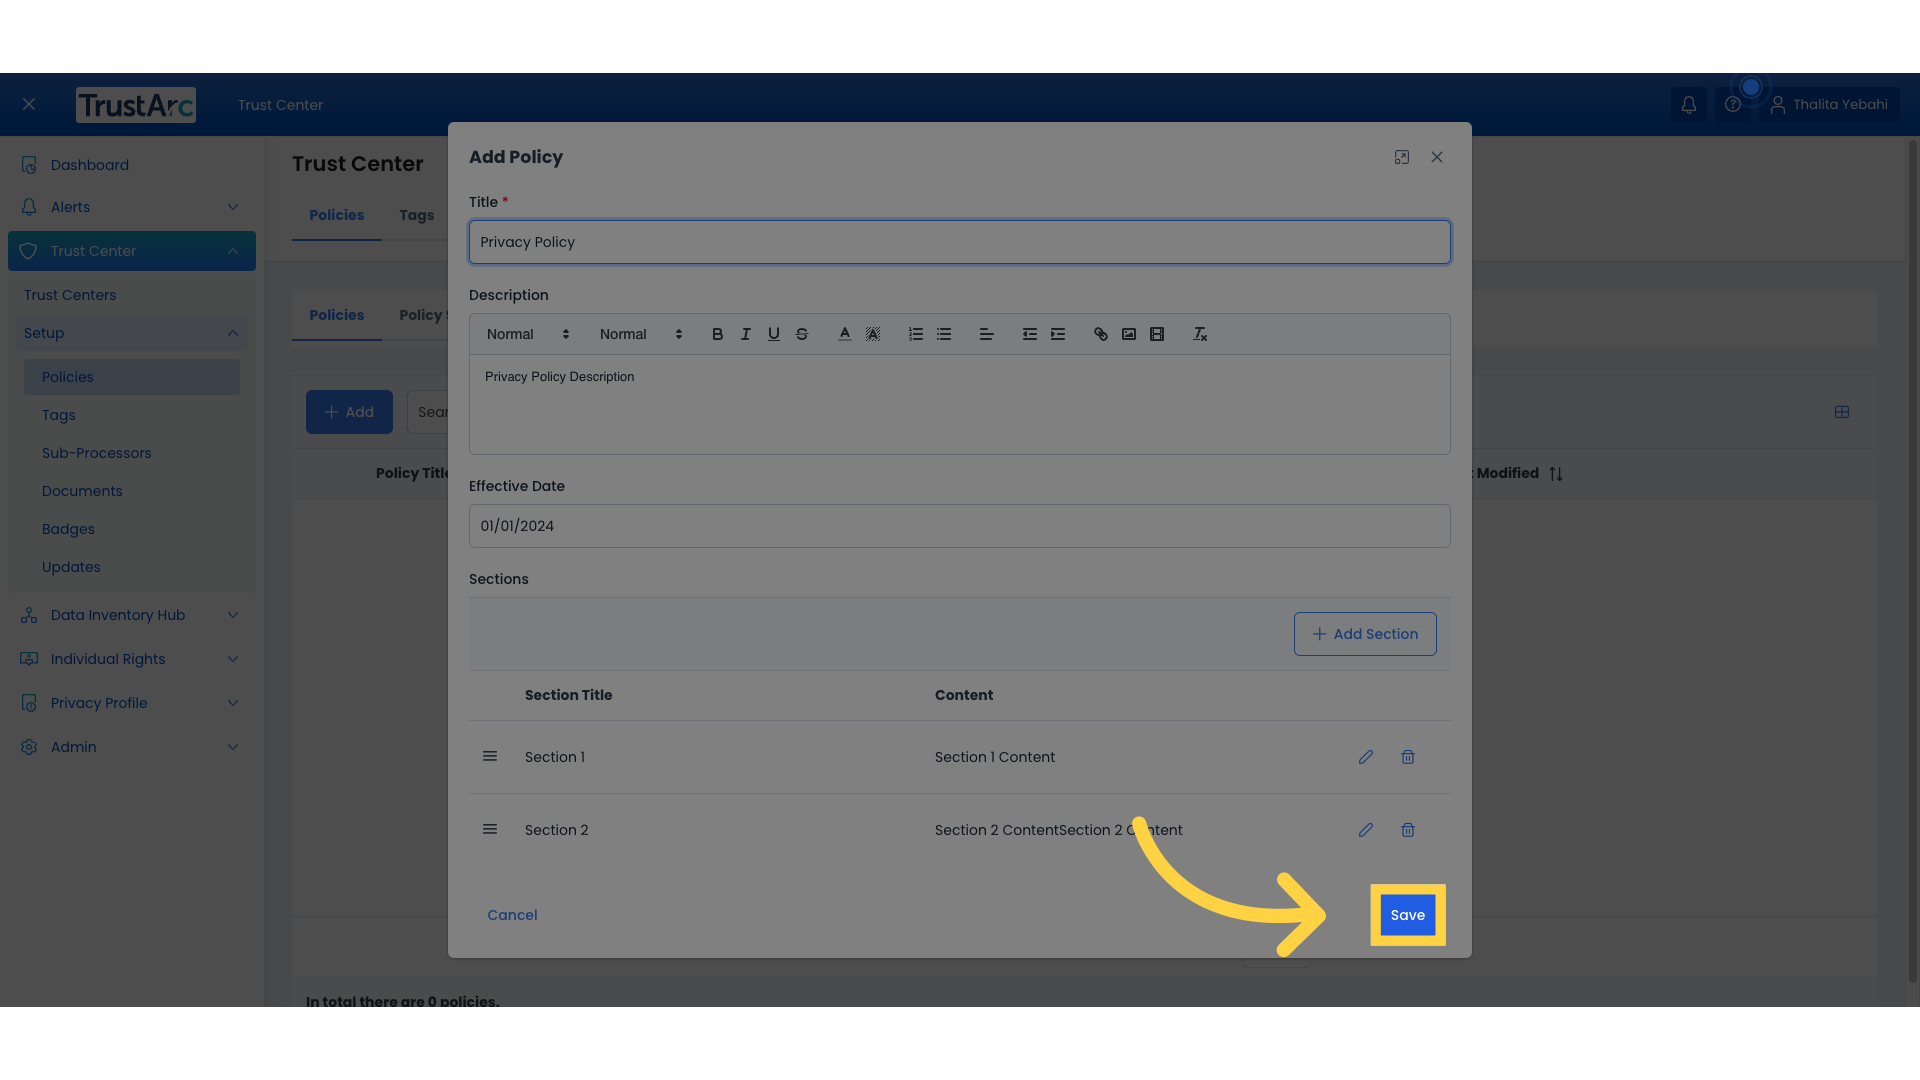
Task: Toggle a bullet list in the editor
Action: (945, 334)
